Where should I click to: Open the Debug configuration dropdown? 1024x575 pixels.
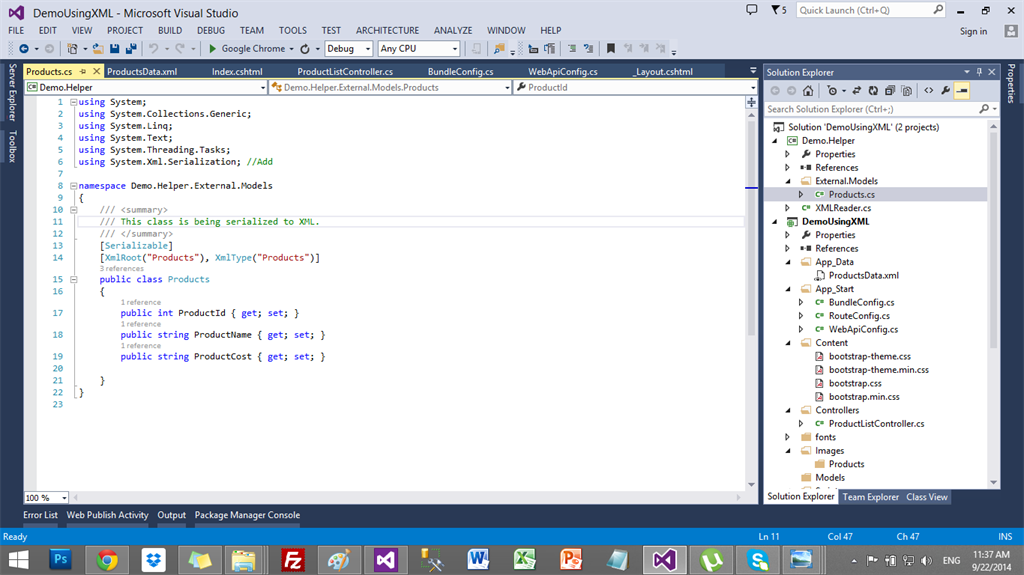[x=367, y=48]
